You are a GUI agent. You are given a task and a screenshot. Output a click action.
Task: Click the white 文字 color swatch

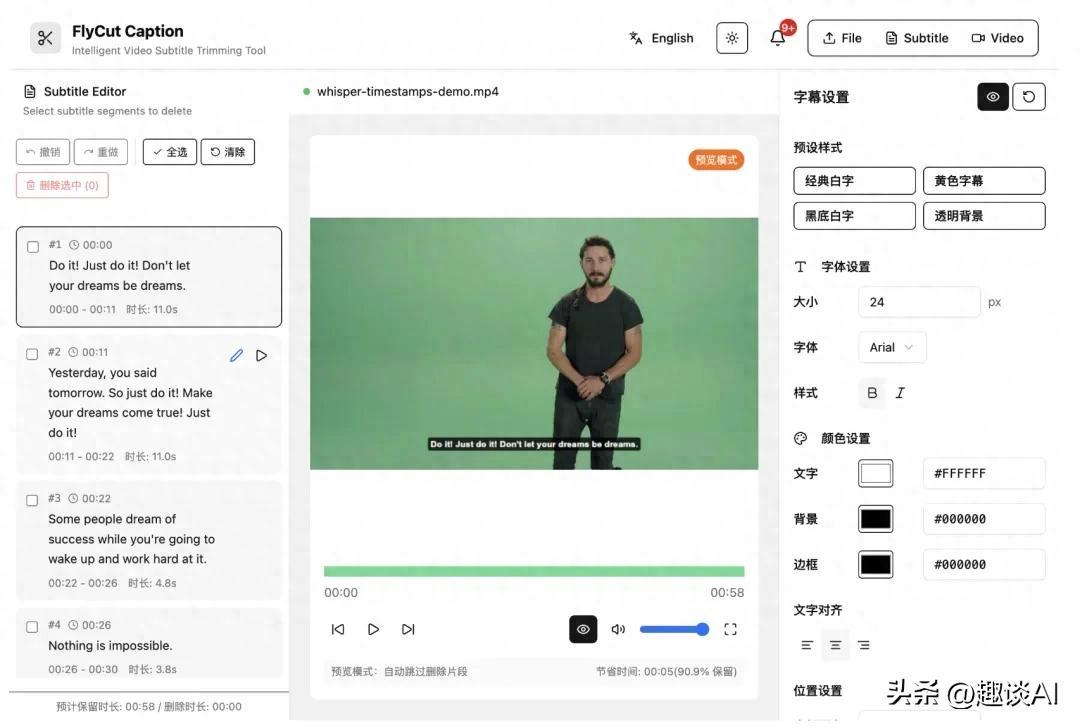tap(875, 473)
